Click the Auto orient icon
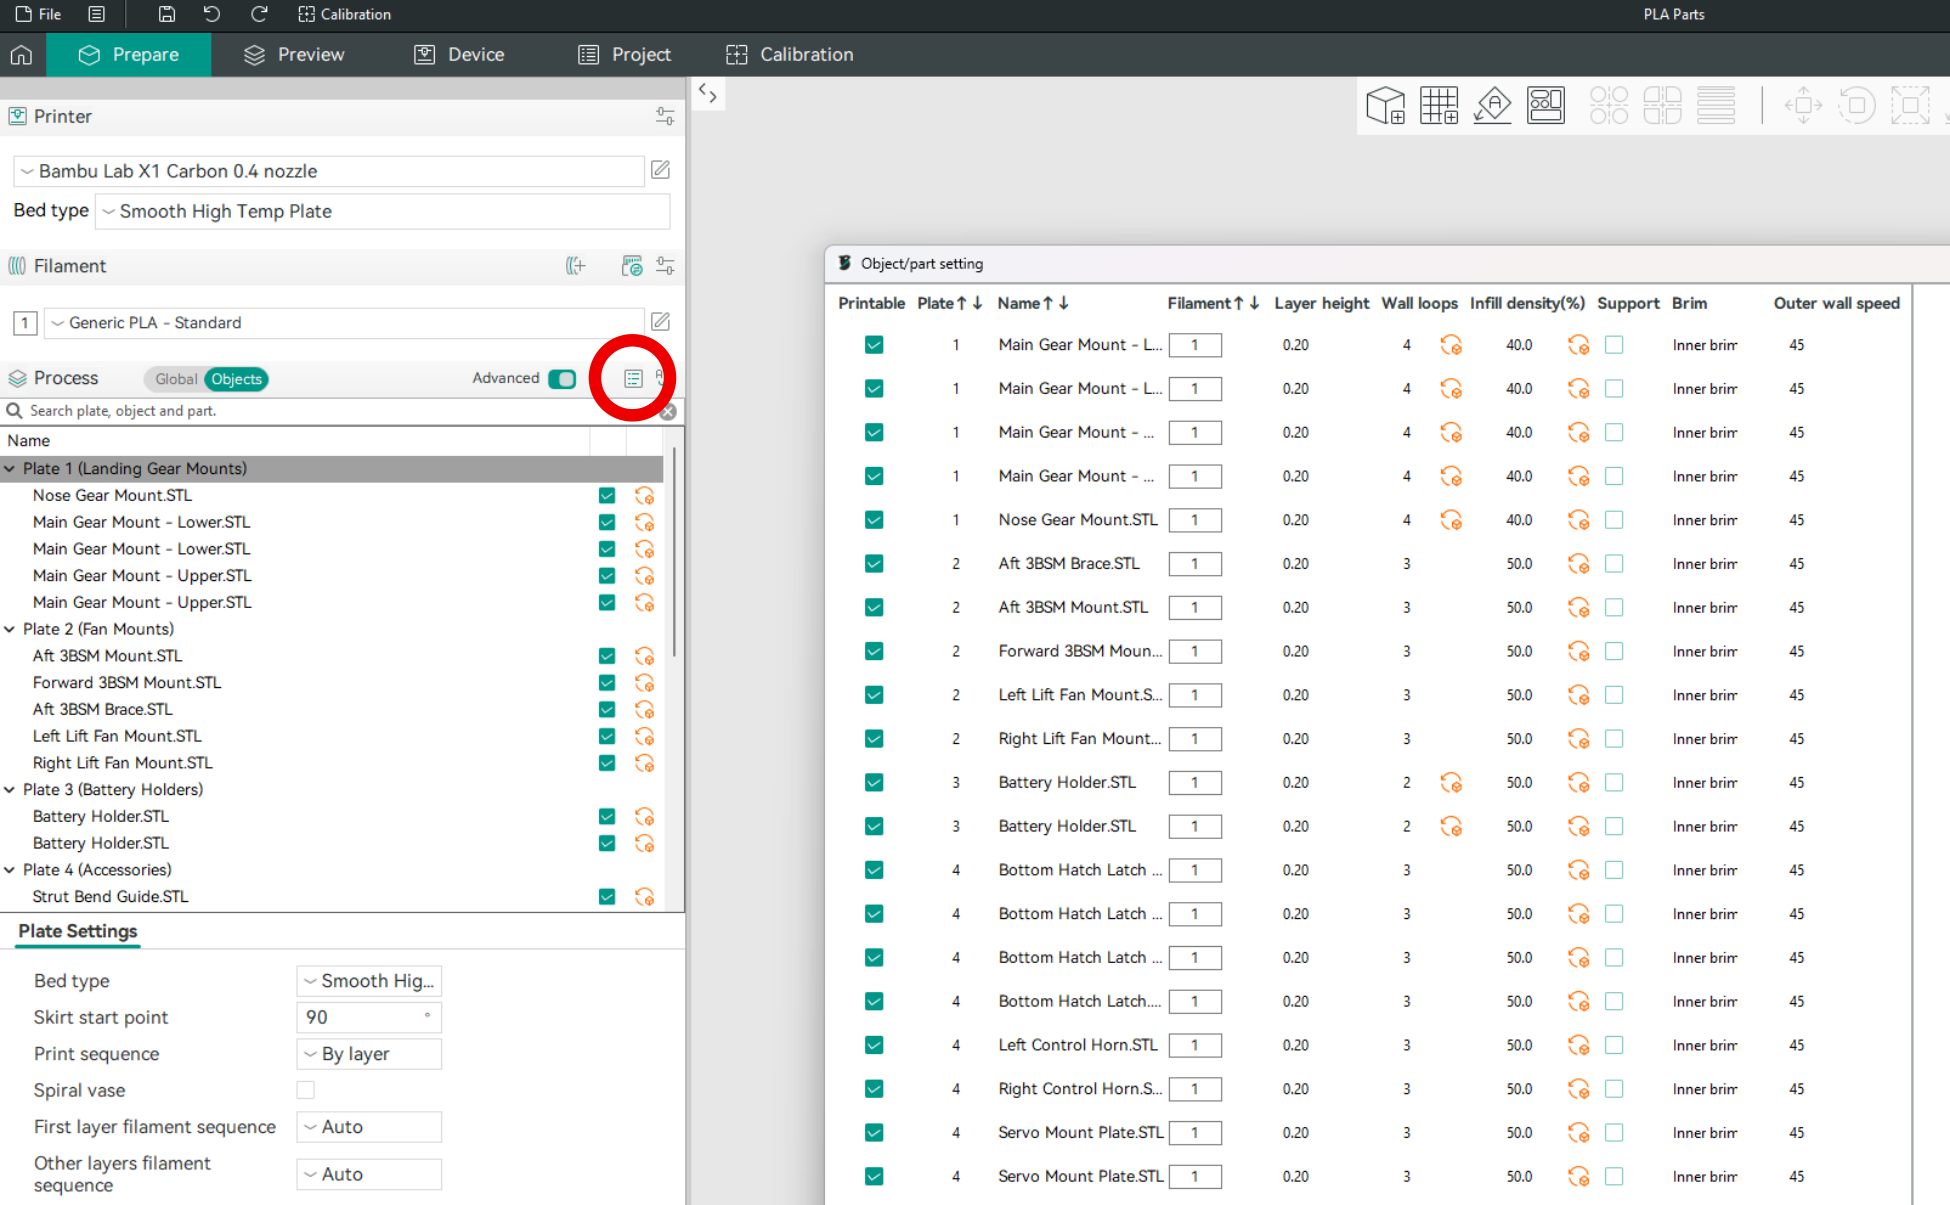The width and height of the screenshot is (1950, 1205). (1493, 105)
